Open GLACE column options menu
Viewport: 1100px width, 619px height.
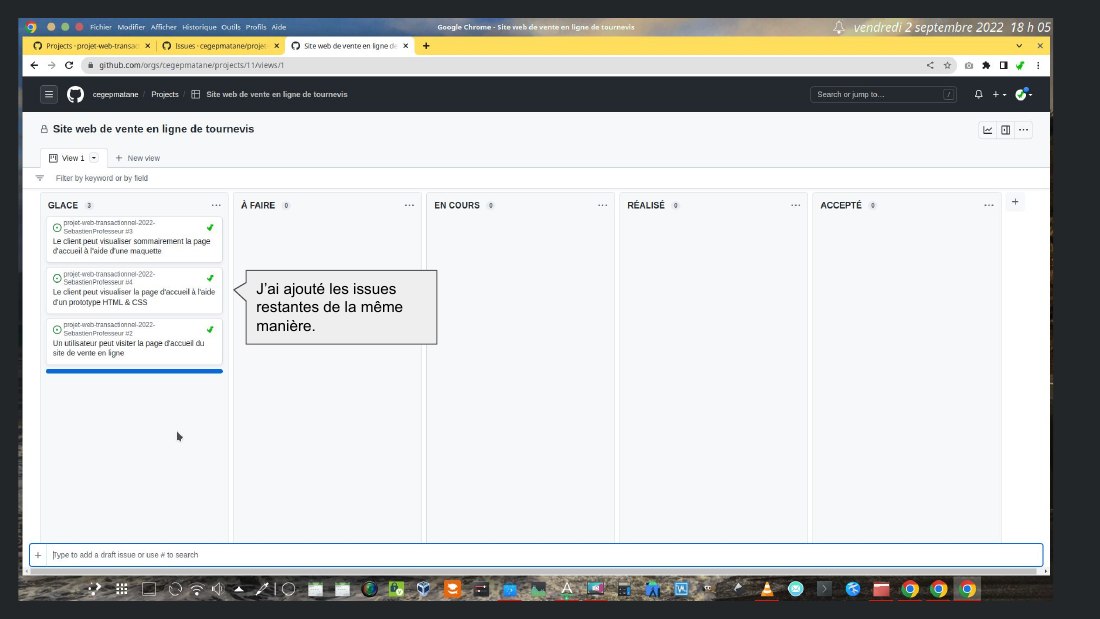click(x=216, y=206)
